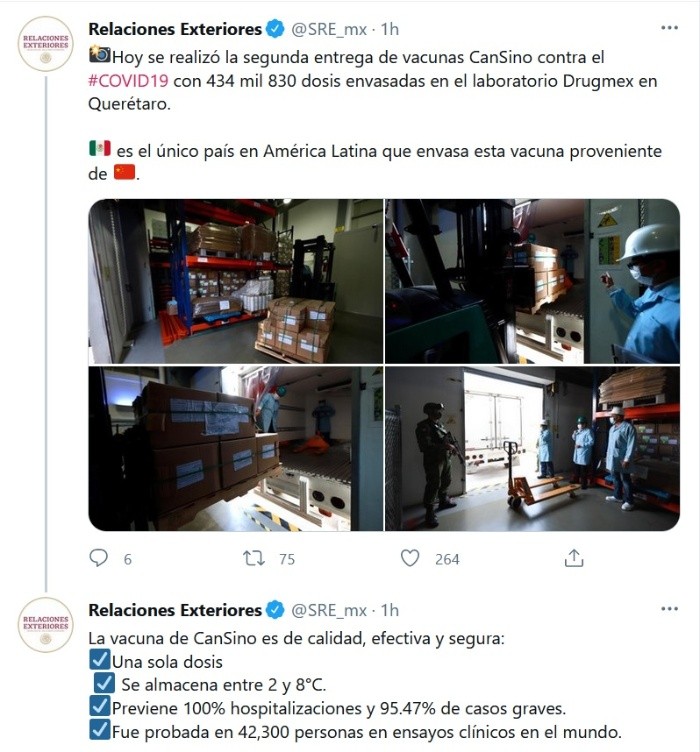Viewport: 700px width, 752px height.
Task: Click the verified badge on the second tweet
Action: 275,611
